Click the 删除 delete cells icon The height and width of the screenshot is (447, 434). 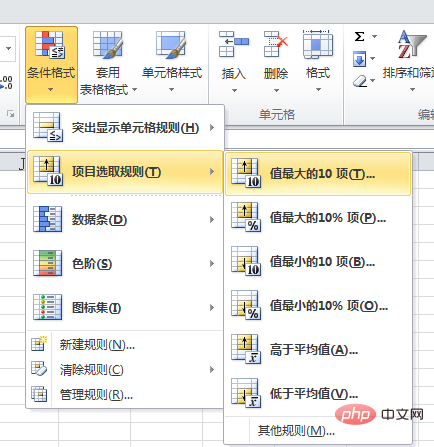tap(276, 44)
